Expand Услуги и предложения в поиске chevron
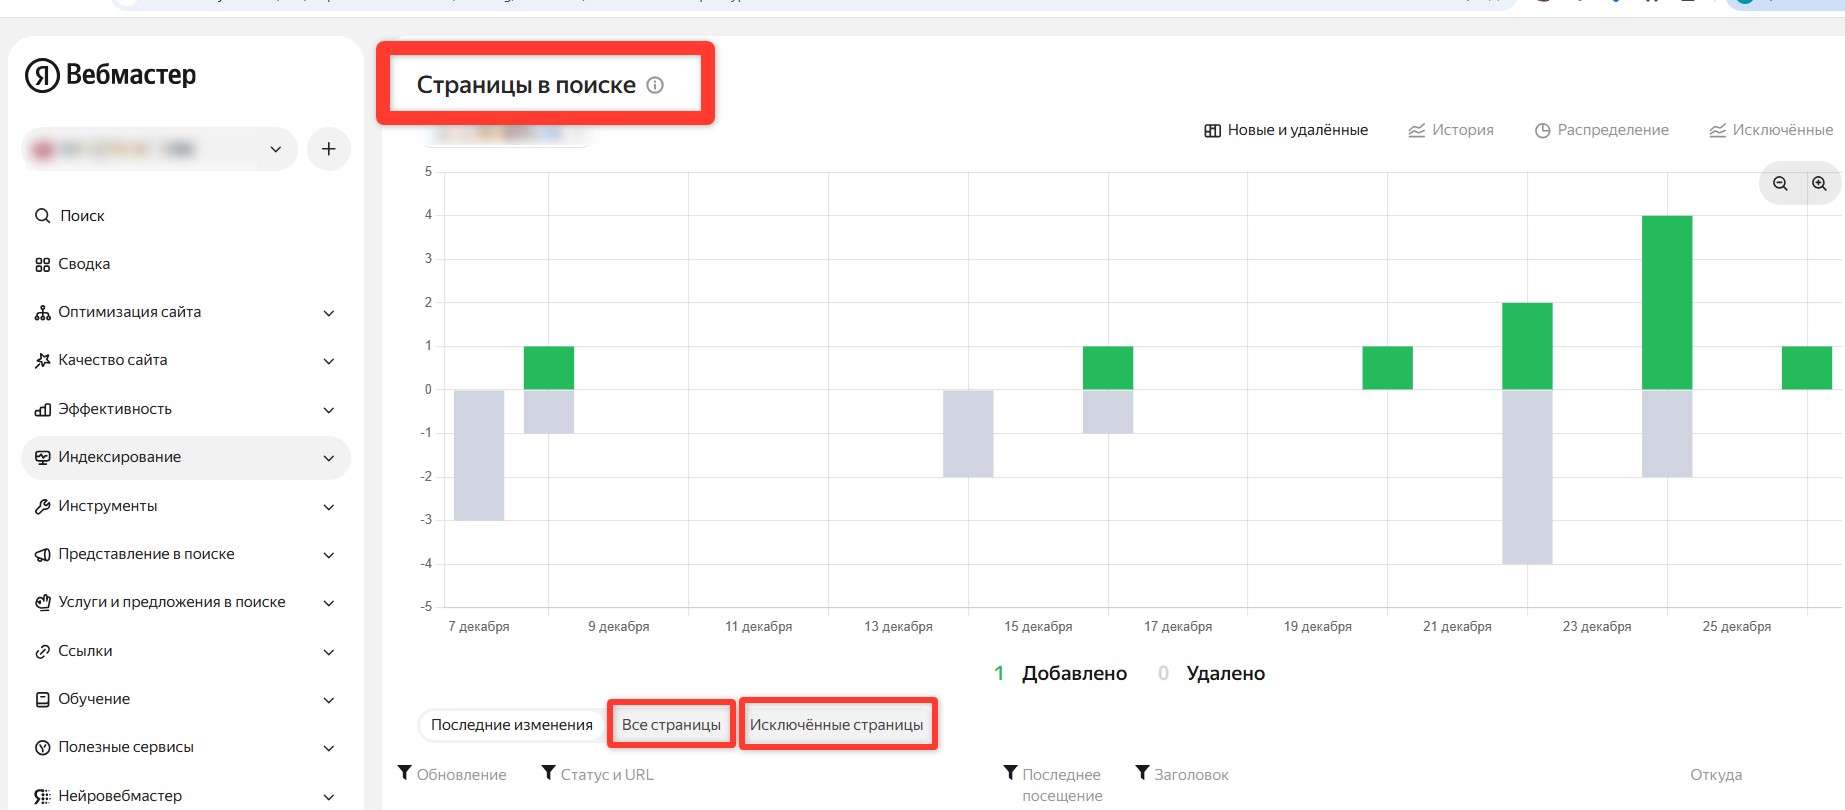This screenshot has height=810, width=1845. point(328,603)
